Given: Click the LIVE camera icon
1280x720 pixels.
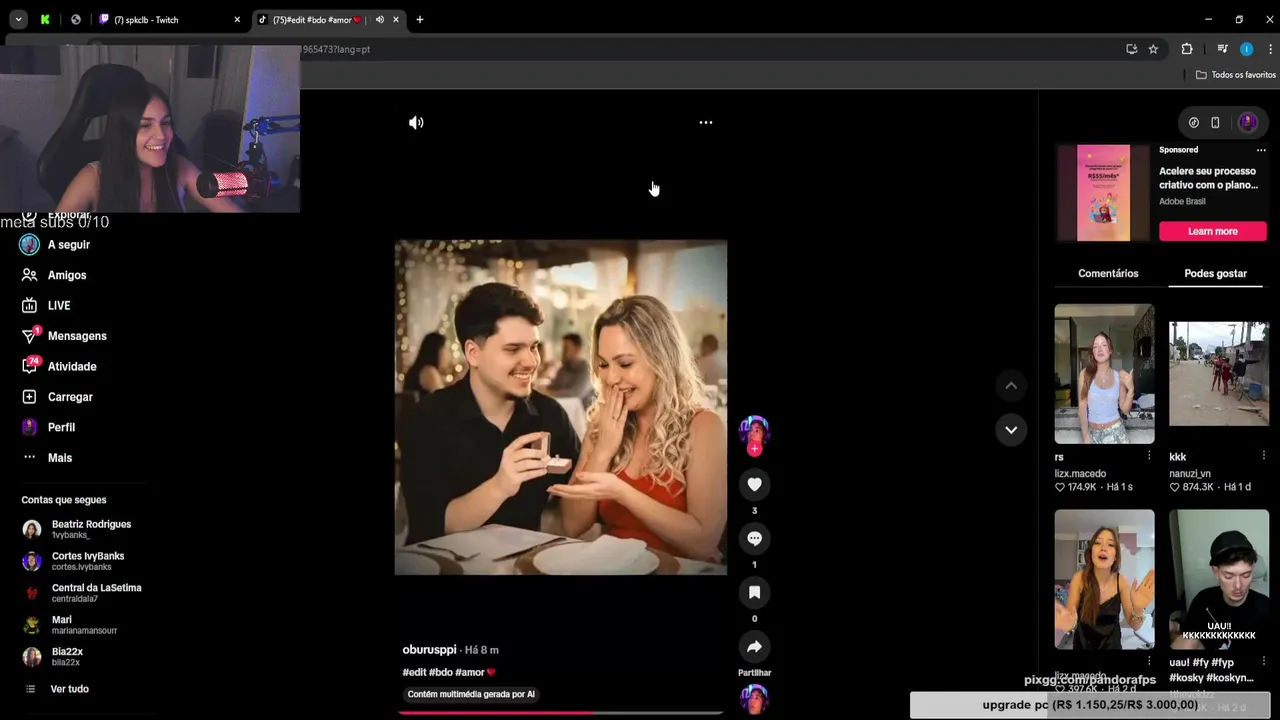Looking at the screenshot, I should [x=30, y=306].
